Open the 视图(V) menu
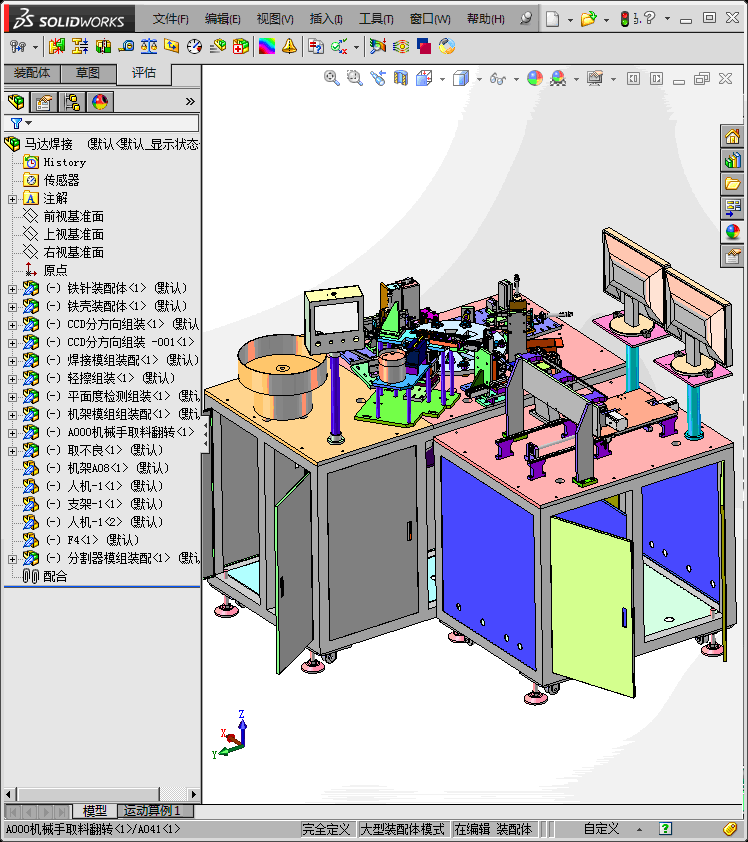Viewport: 748px width, 842px height. tap(275, 19)
